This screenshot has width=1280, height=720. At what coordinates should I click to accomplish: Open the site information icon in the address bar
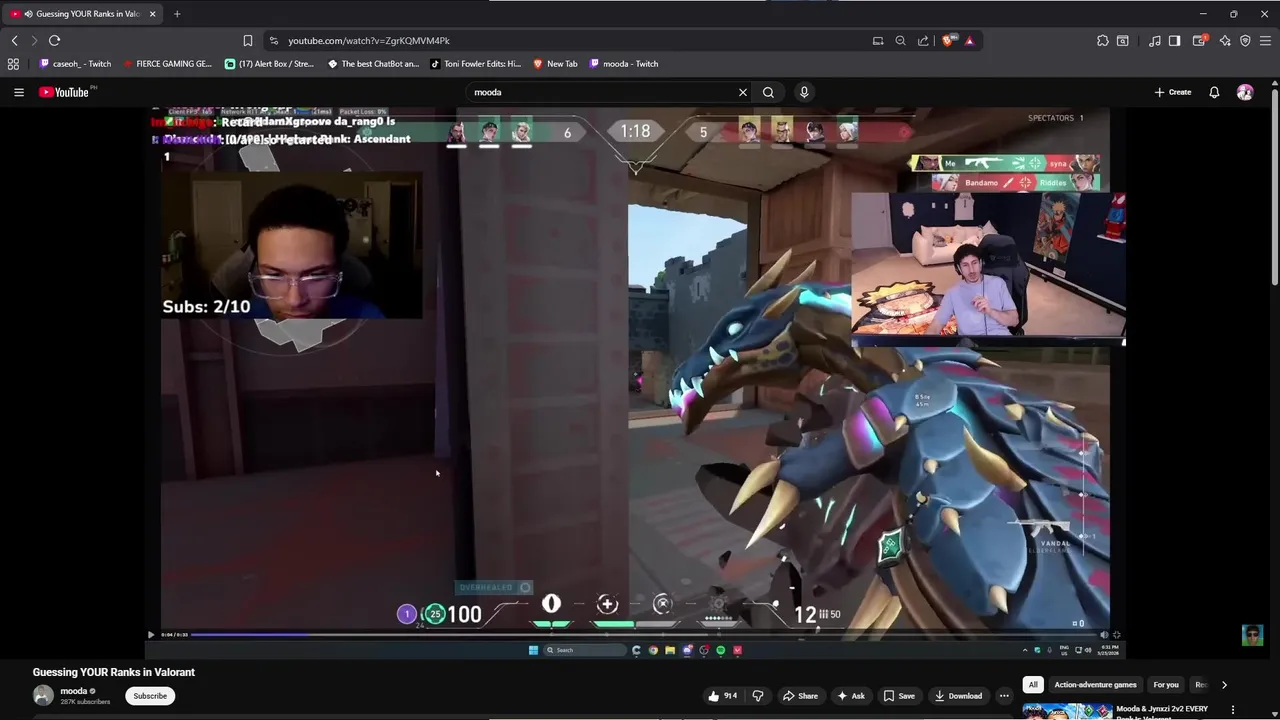click(x=274, y=41)
